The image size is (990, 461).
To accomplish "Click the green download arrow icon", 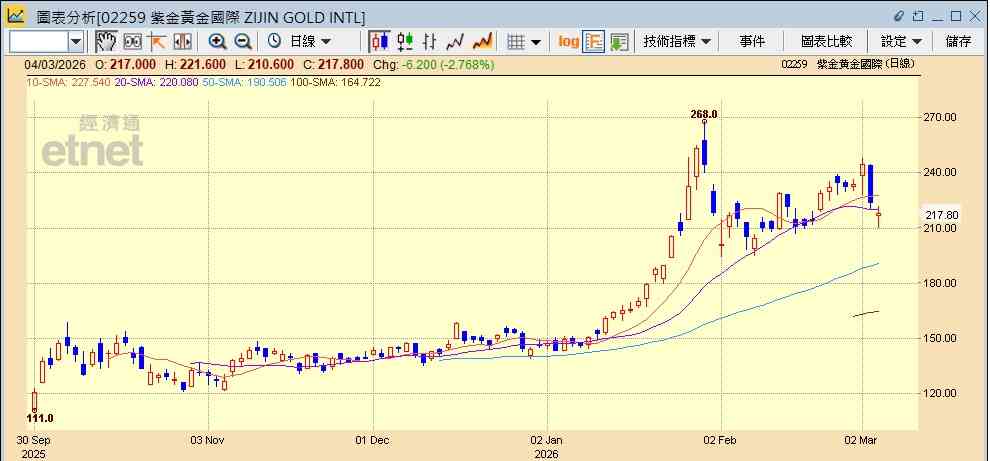I will (x=619, y=42).
